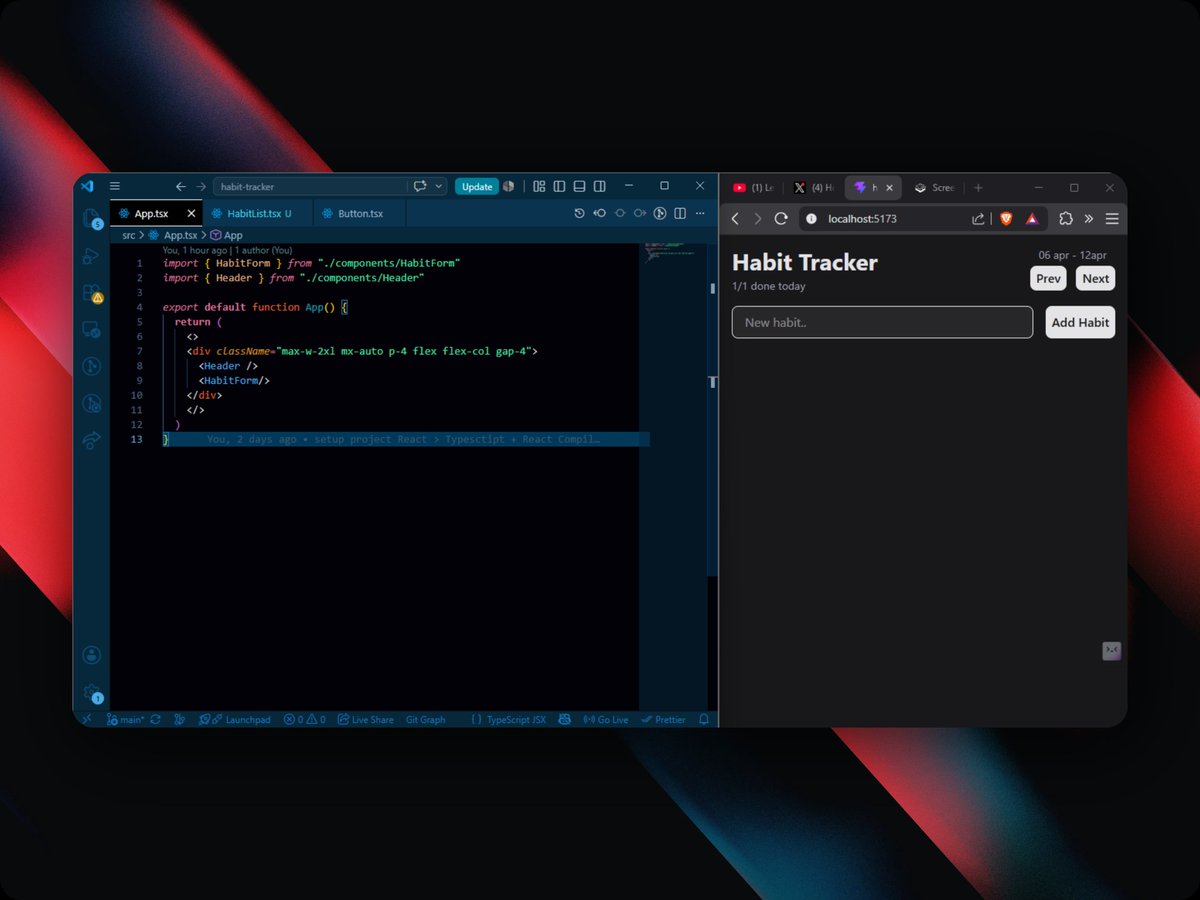Switch to the Button.tsx tab
The height and width of the screenshot is (900, 1200).
pos(360,213)
